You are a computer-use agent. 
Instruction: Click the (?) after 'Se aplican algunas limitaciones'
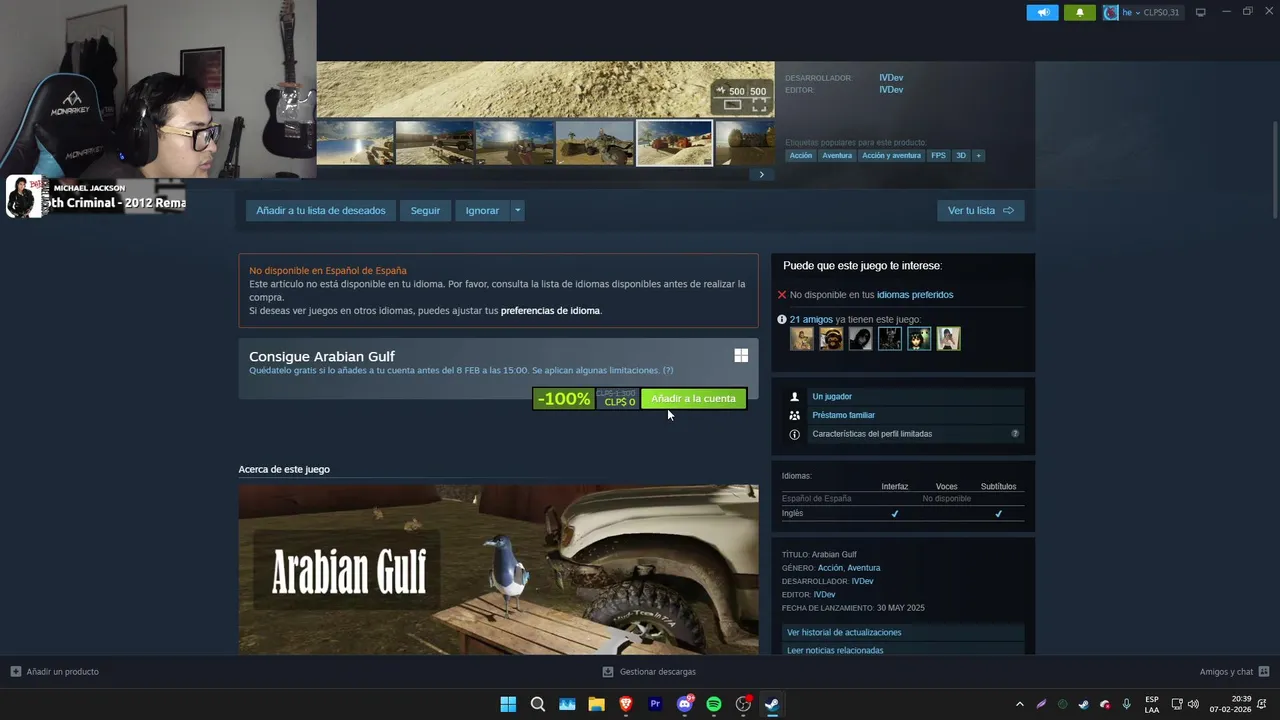click(x=668, y=370)
